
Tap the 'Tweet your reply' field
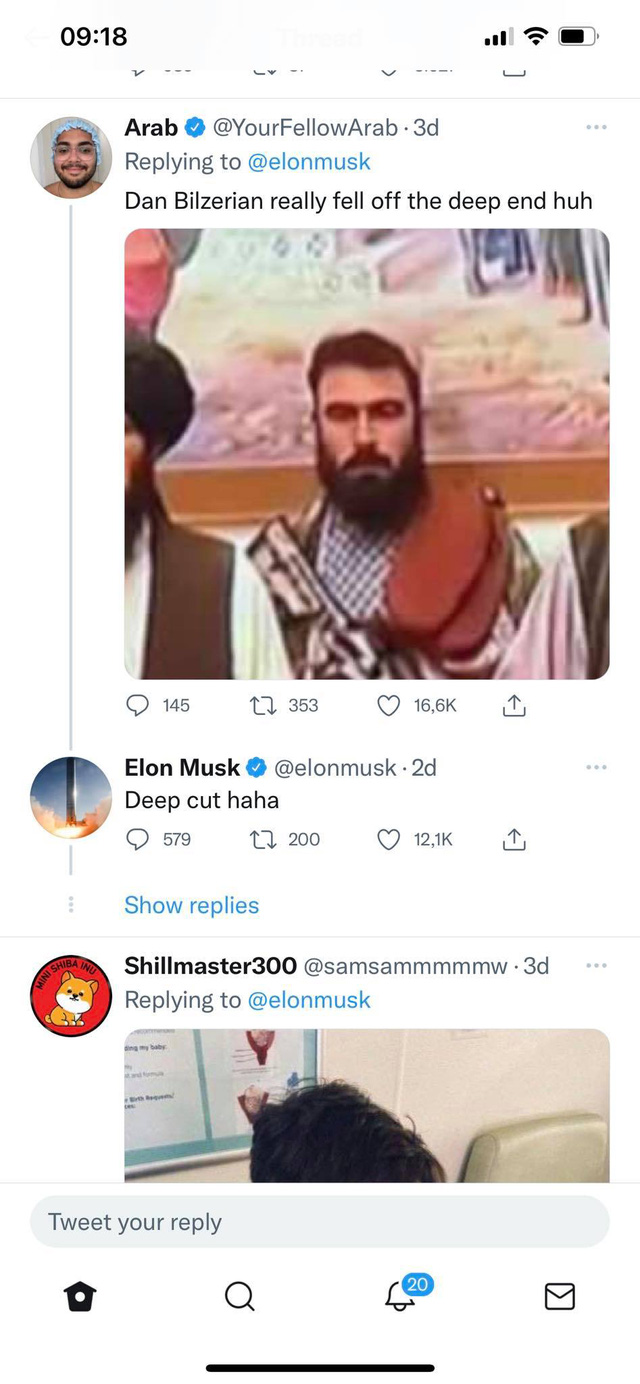tap(320, 1221)
